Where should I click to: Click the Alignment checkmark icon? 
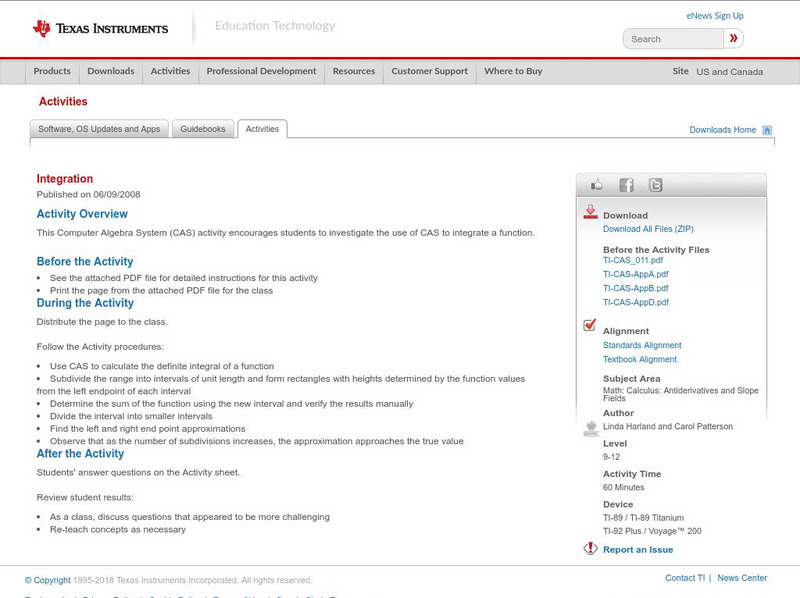point(588,323)
